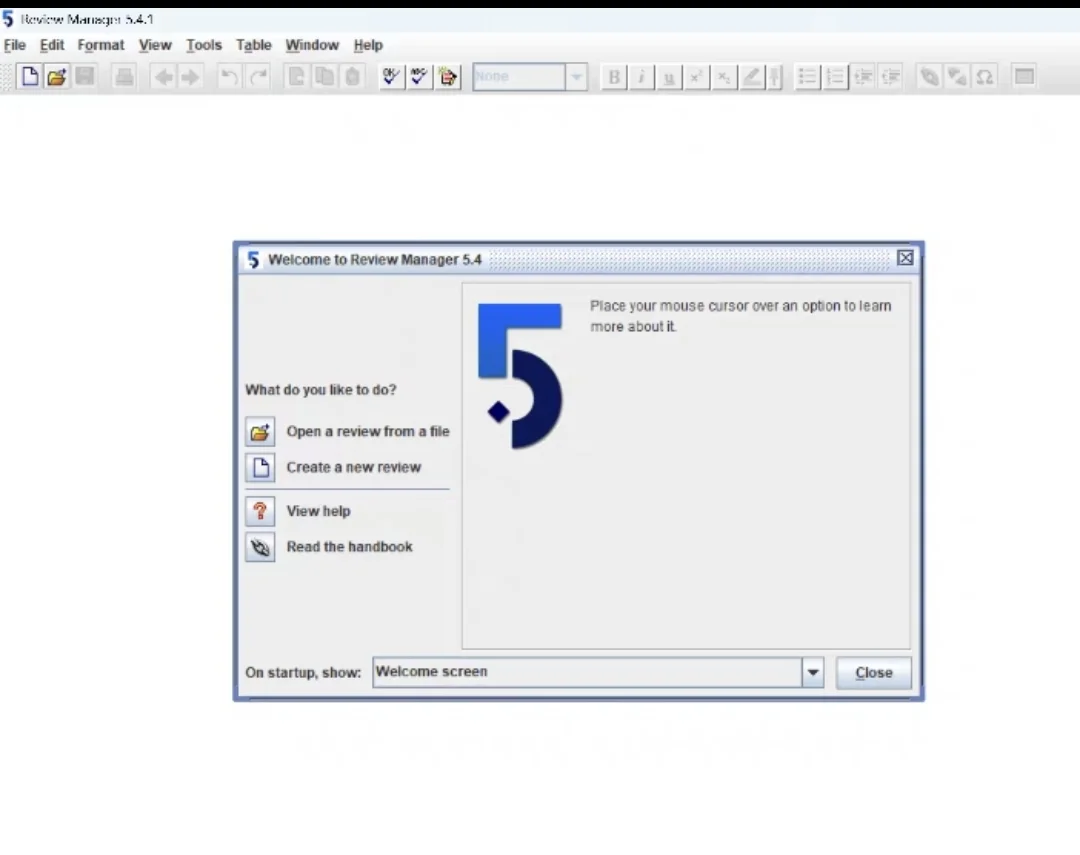Open the Tools menu
Viewport: 1080px width, 855px height.
pos(204,45)
